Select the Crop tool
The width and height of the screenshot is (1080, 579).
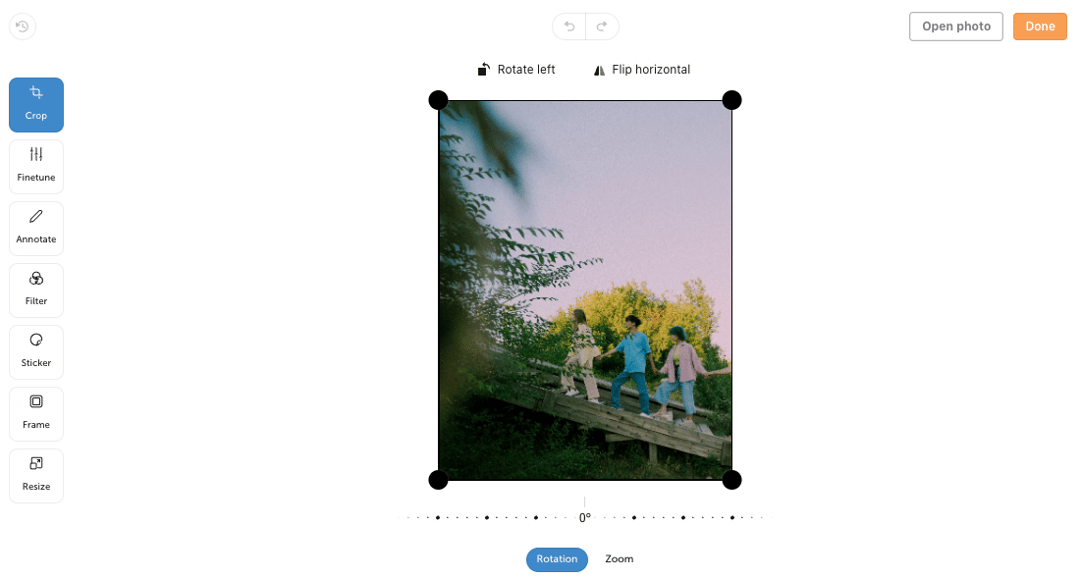[36, 105]
